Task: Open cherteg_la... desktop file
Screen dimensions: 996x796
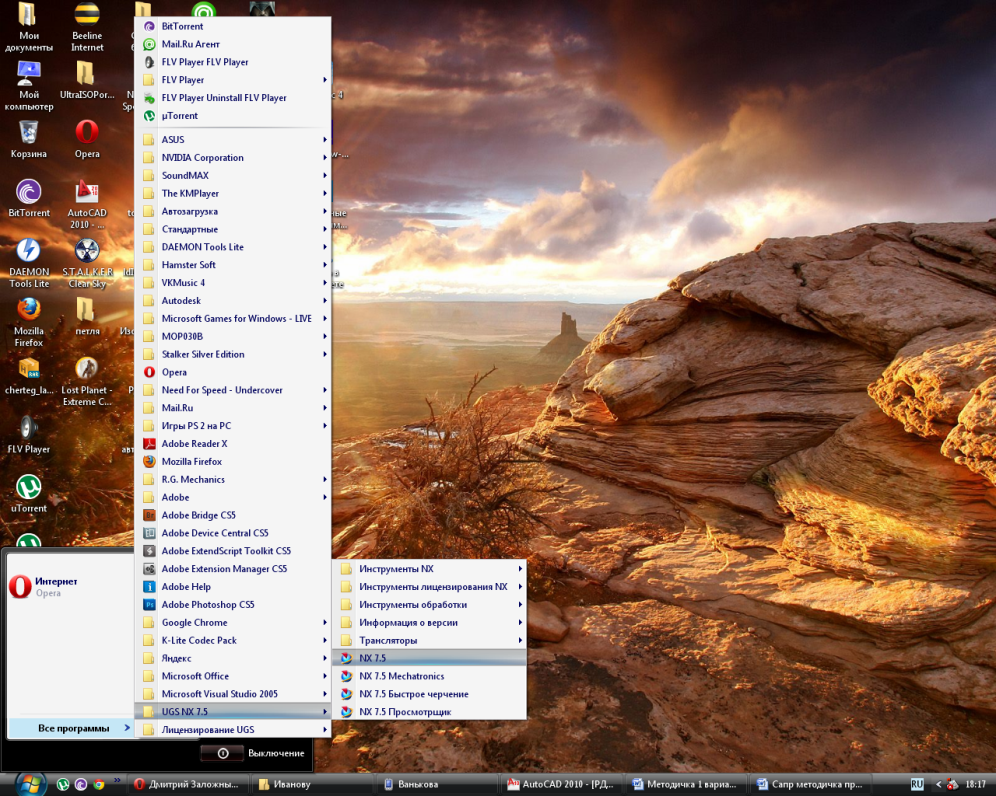Action: [29, 375]
